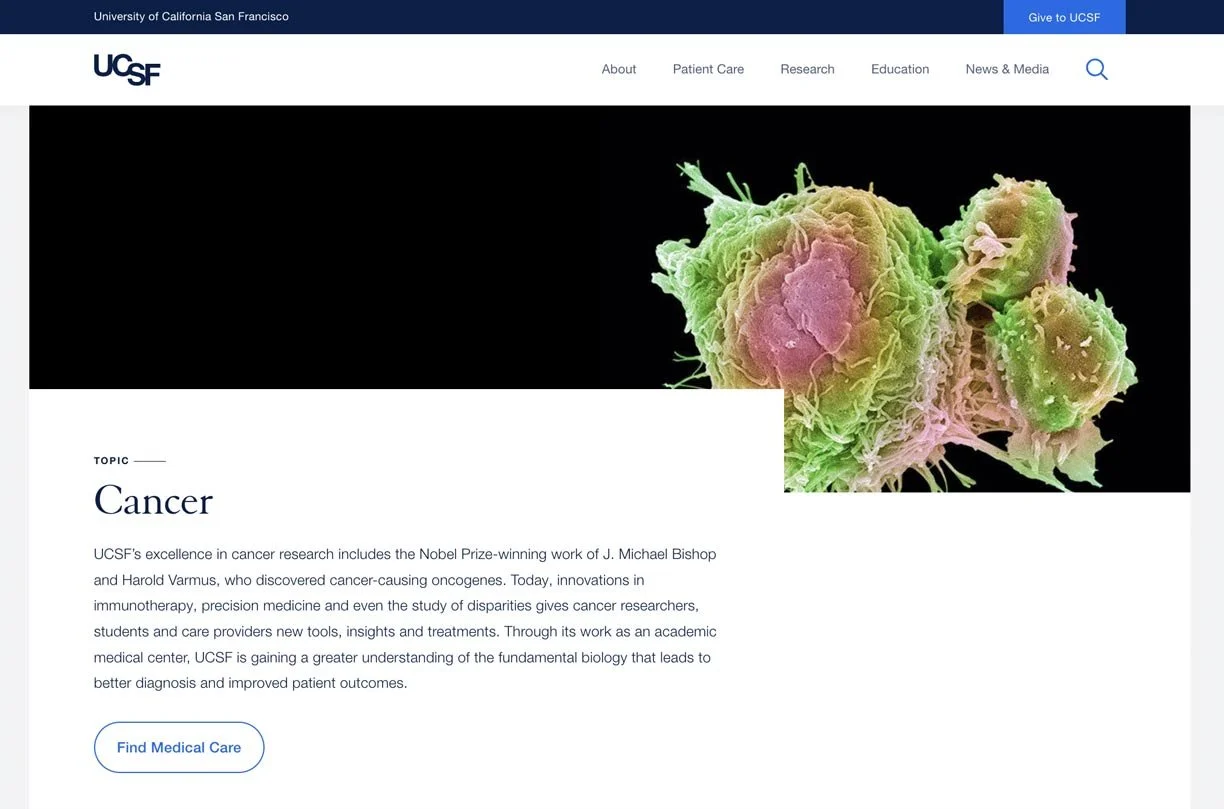
Task: Click the Give to UCSF button
Action: 1064,17
